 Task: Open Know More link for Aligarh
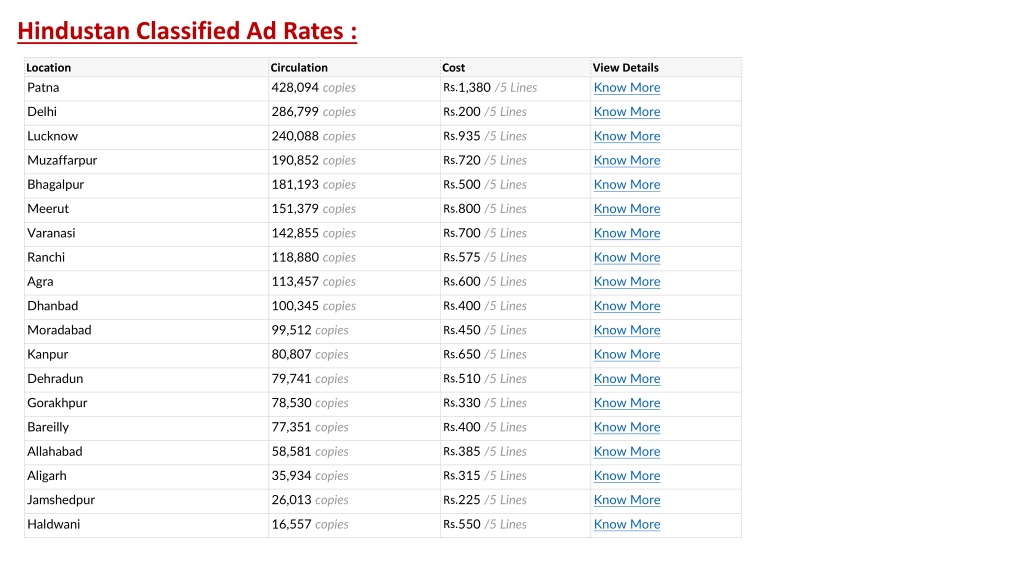click(626, 475)
